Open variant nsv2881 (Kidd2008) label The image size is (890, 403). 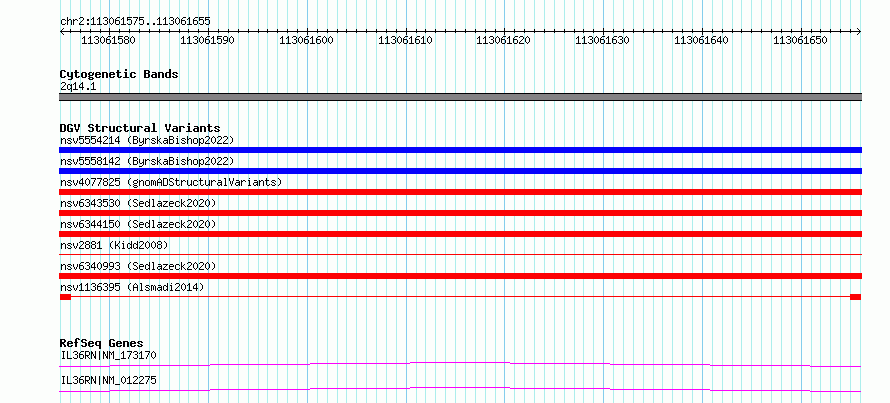[114, 245]
